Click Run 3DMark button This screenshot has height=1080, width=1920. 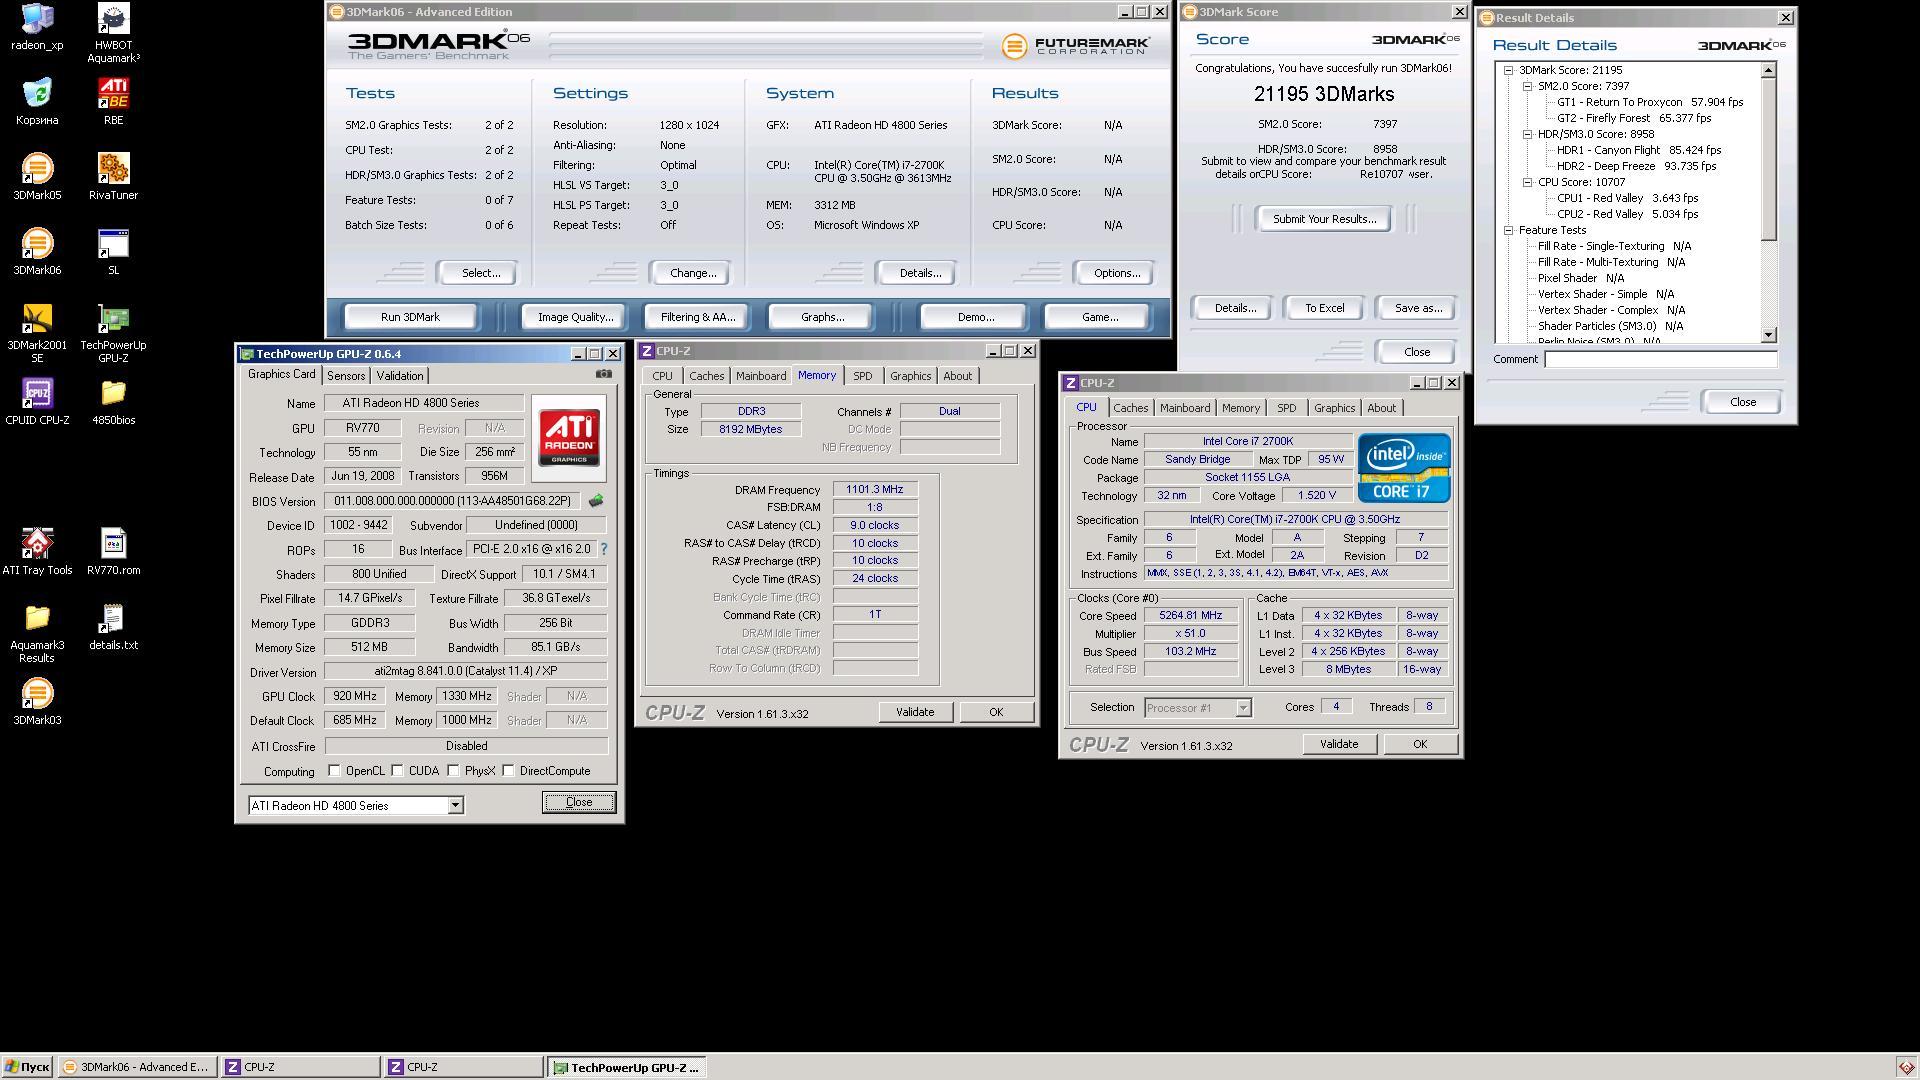pyautogui.click(x=410, y=317)
